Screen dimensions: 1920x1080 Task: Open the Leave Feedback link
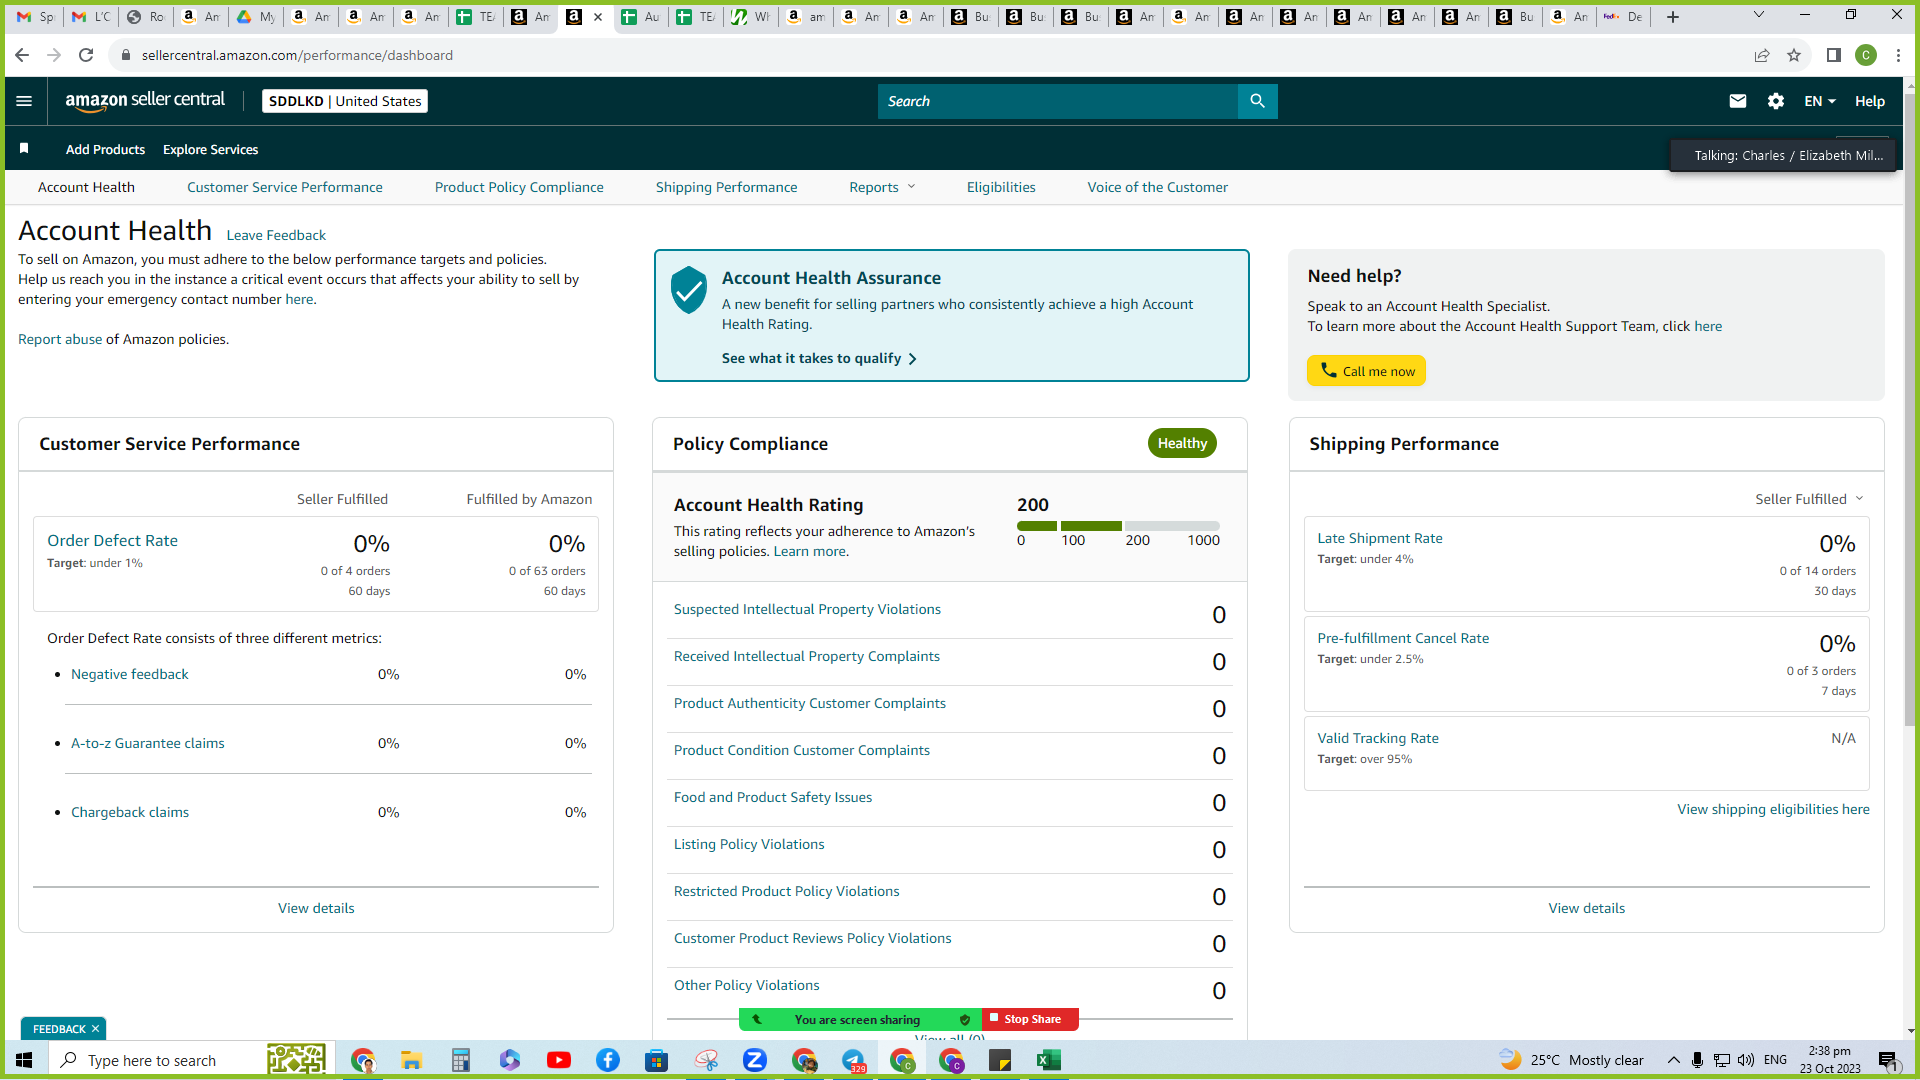click(276, 235)
